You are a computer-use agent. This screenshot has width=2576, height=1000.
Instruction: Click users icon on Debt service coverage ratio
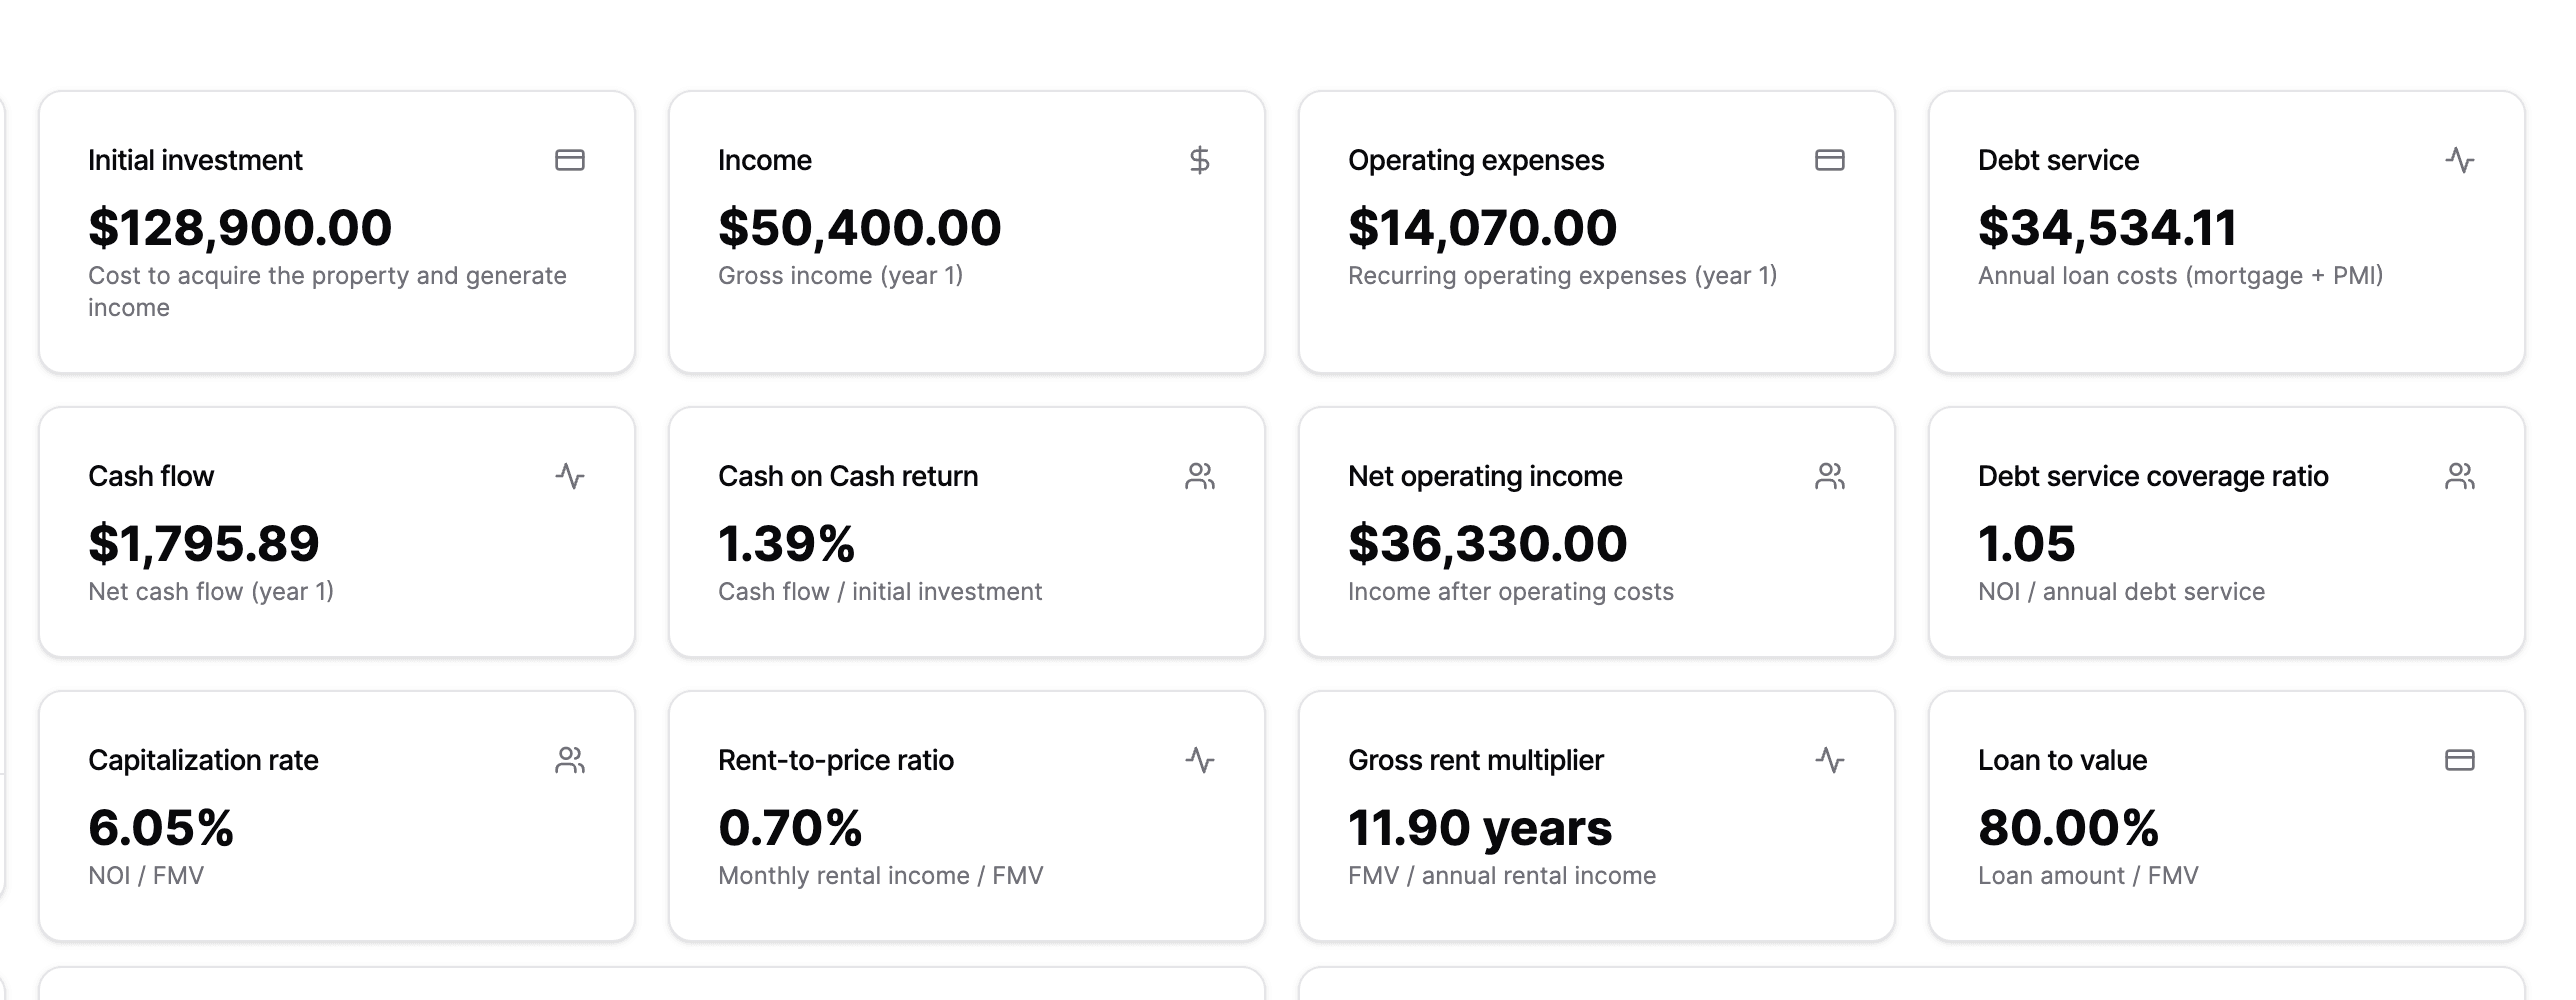tap(2460, 476)
